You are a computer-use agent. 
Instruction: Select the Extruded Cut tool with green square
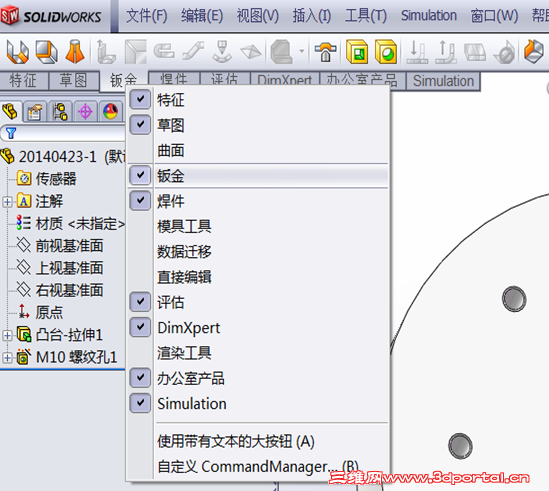[357, 52]
